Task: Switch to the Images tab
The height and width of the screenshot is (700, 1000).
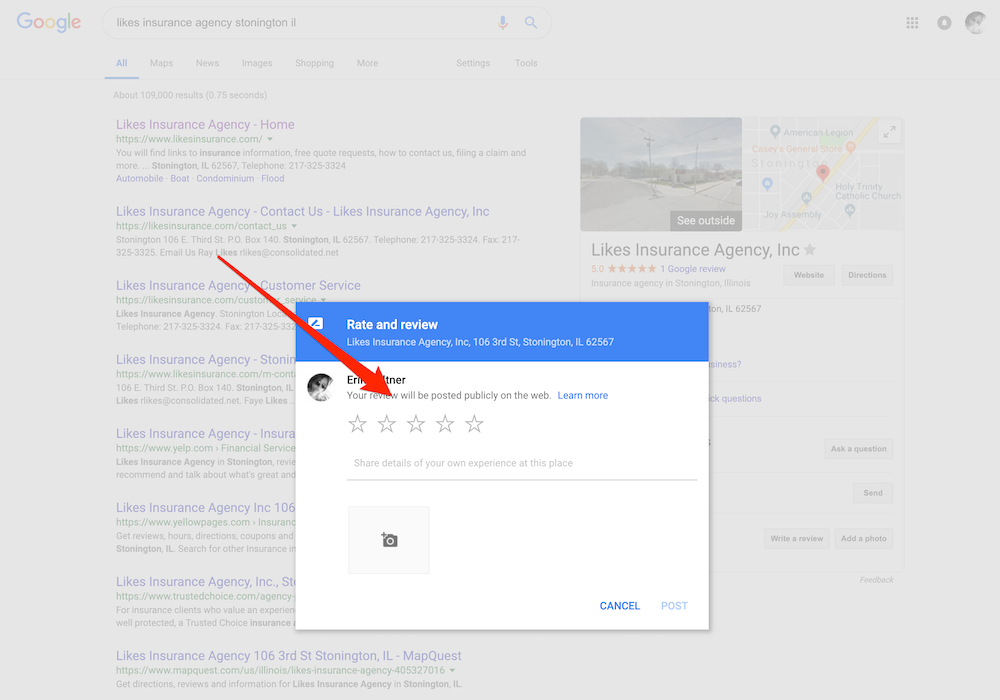Action: click(x=257, y=63)
